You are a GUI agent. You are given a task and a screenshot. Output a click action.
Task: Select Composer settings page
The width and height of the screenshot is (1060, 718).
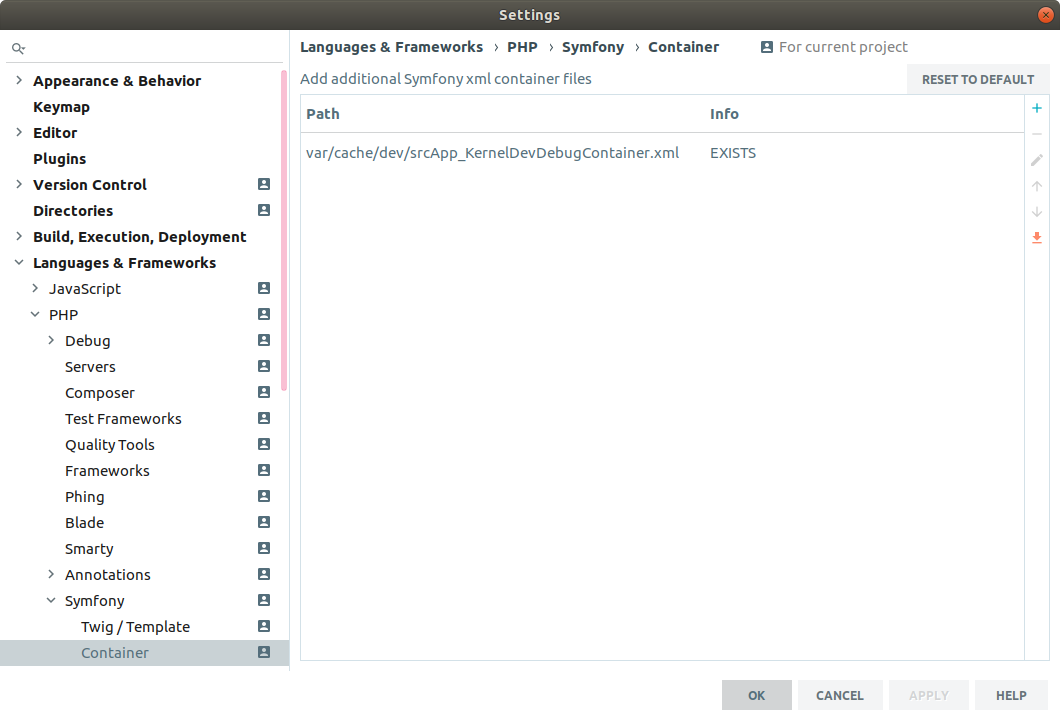(x=99, y=393)
